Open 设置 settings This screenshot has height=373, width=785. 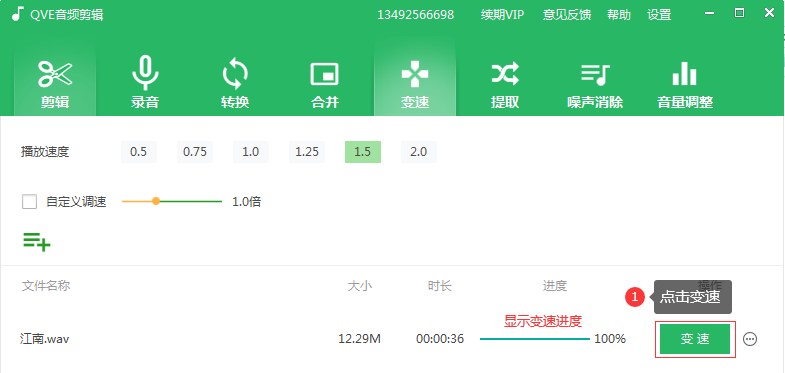coord(659,15)
